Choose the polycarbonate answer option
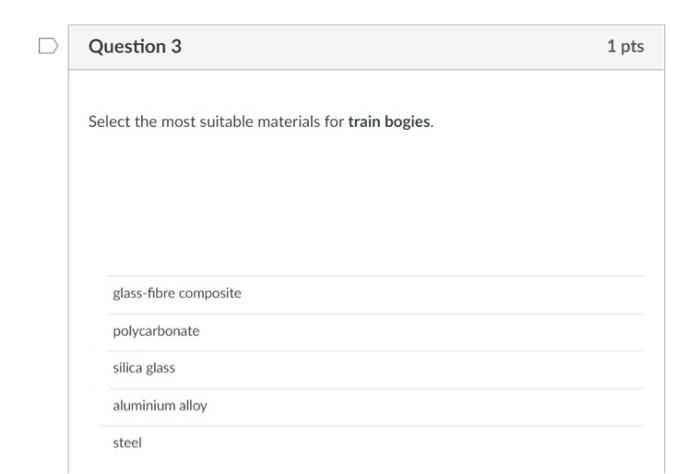This screenshot has height=474, width=700. 156,331
